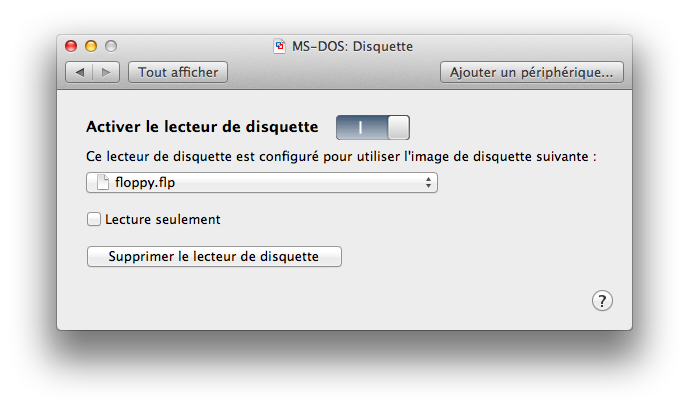Click the Lecture seulement label text
Viewport: 689px width, 409px height.
(x=163, y=219)
